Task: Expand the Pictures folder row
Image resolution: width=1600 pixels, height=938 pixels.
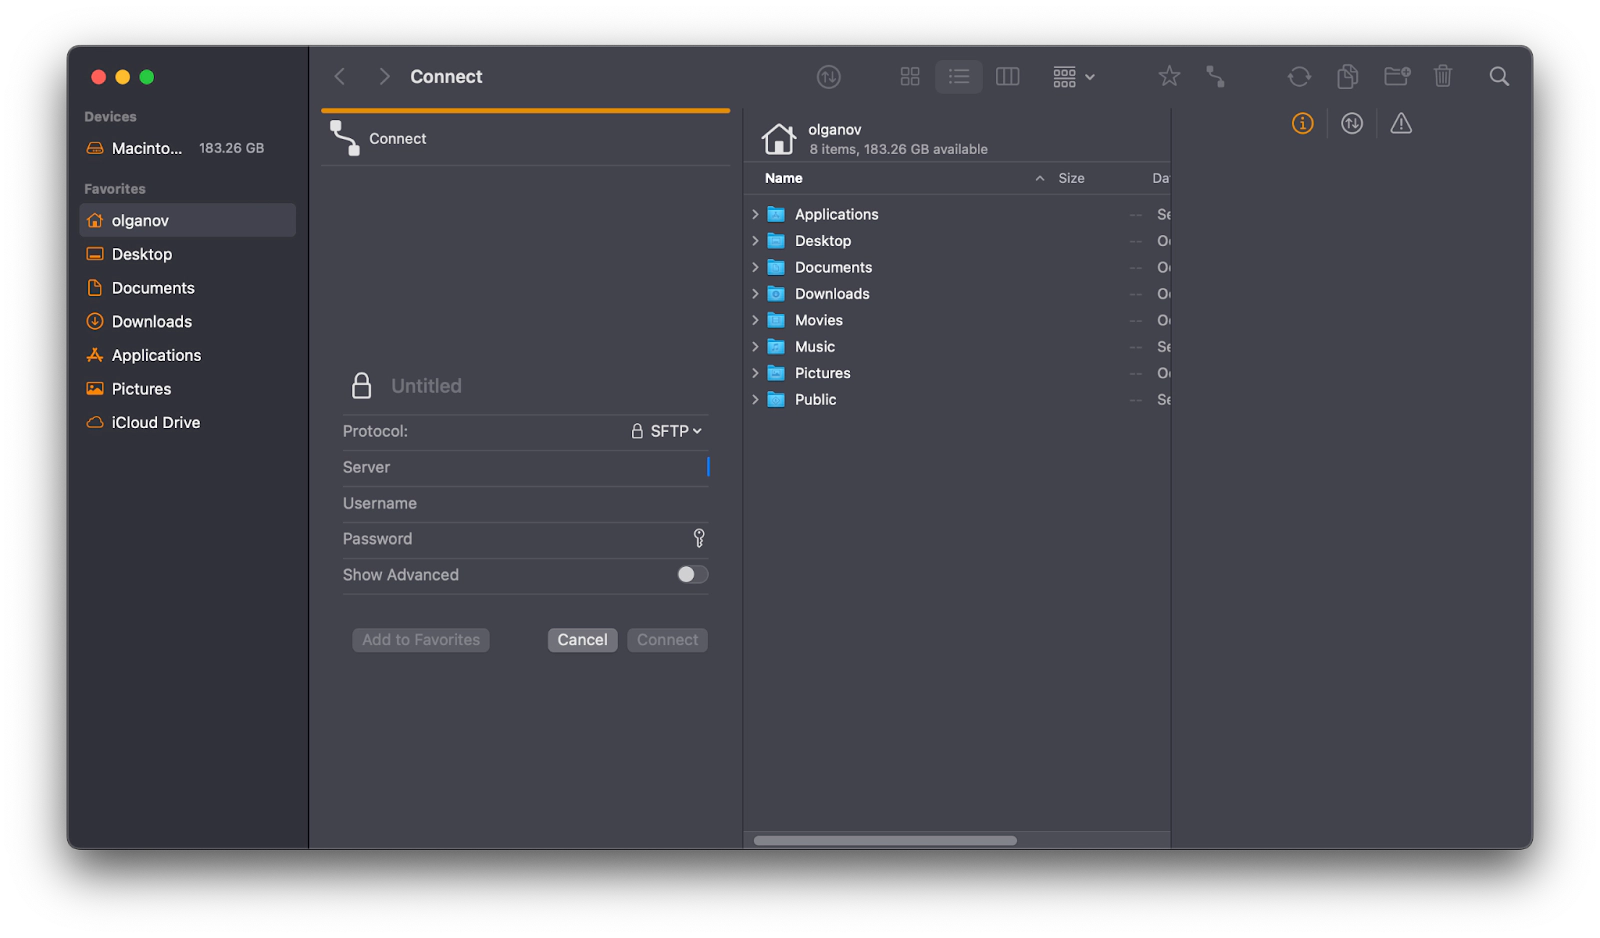Action: (755, 373)
